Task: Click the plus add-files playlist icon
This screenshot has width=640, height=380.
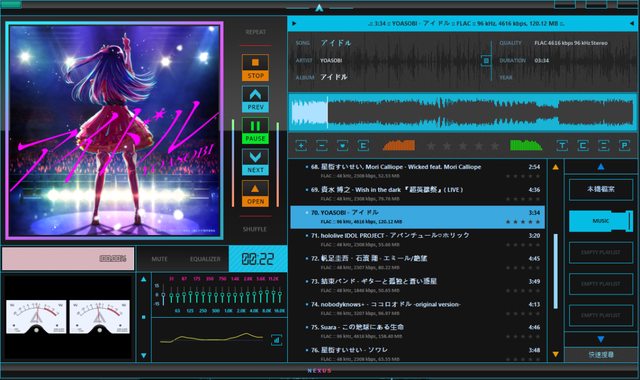Action: [x=301, y=145]
